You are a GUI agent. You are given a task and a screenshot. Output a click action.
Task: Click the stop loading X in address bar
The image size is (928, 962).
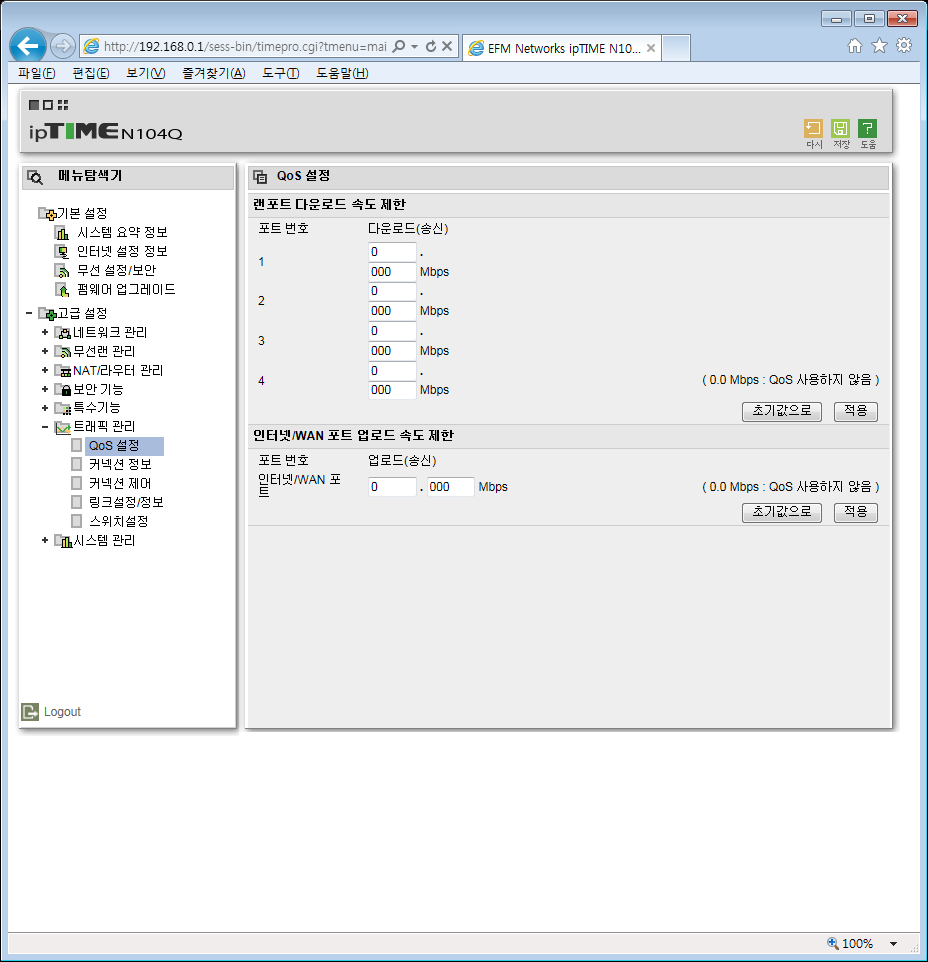point(447,47)
